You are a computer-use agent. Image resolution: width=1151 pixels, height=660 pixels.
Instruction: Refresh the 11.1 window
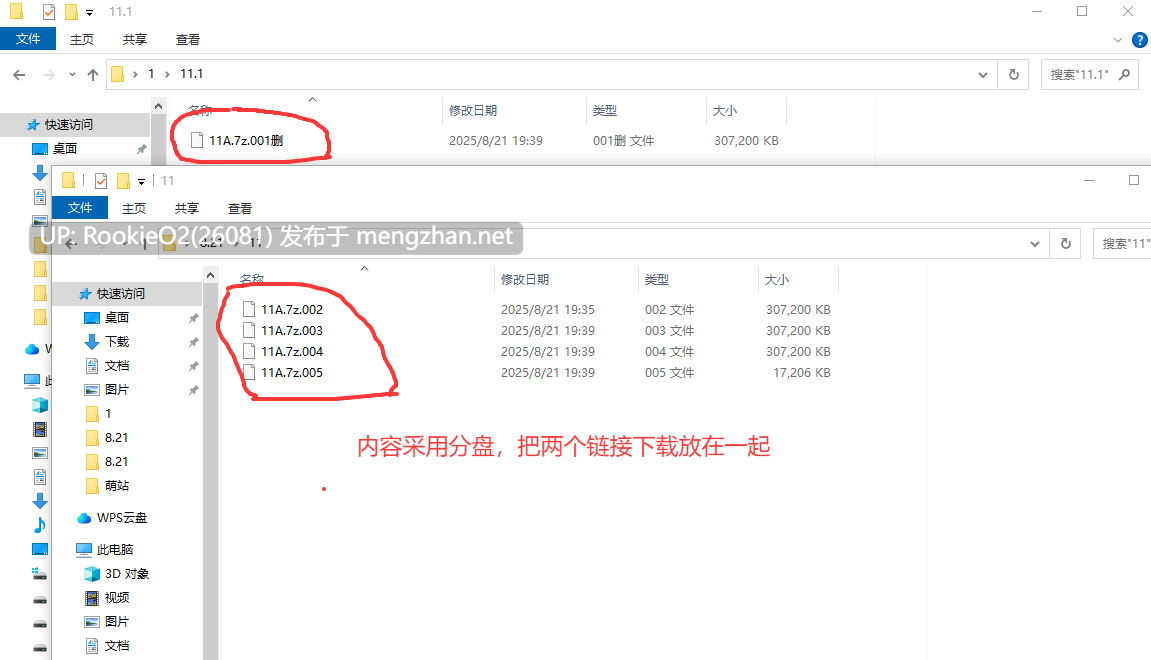pos(1014,75)
